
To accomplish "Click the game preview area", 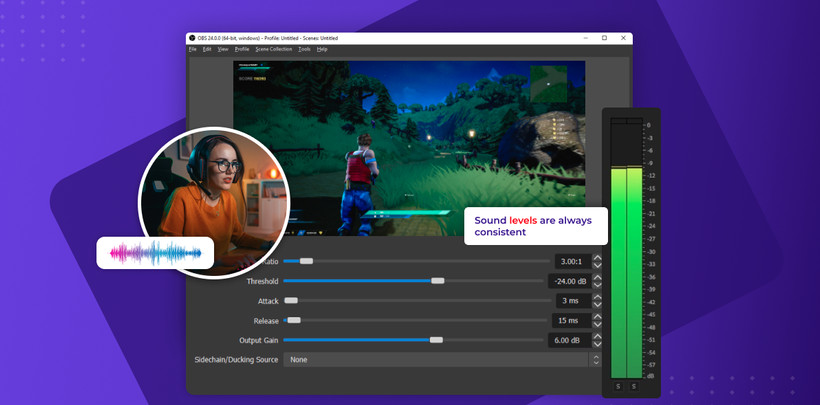I will click(409, 148).
